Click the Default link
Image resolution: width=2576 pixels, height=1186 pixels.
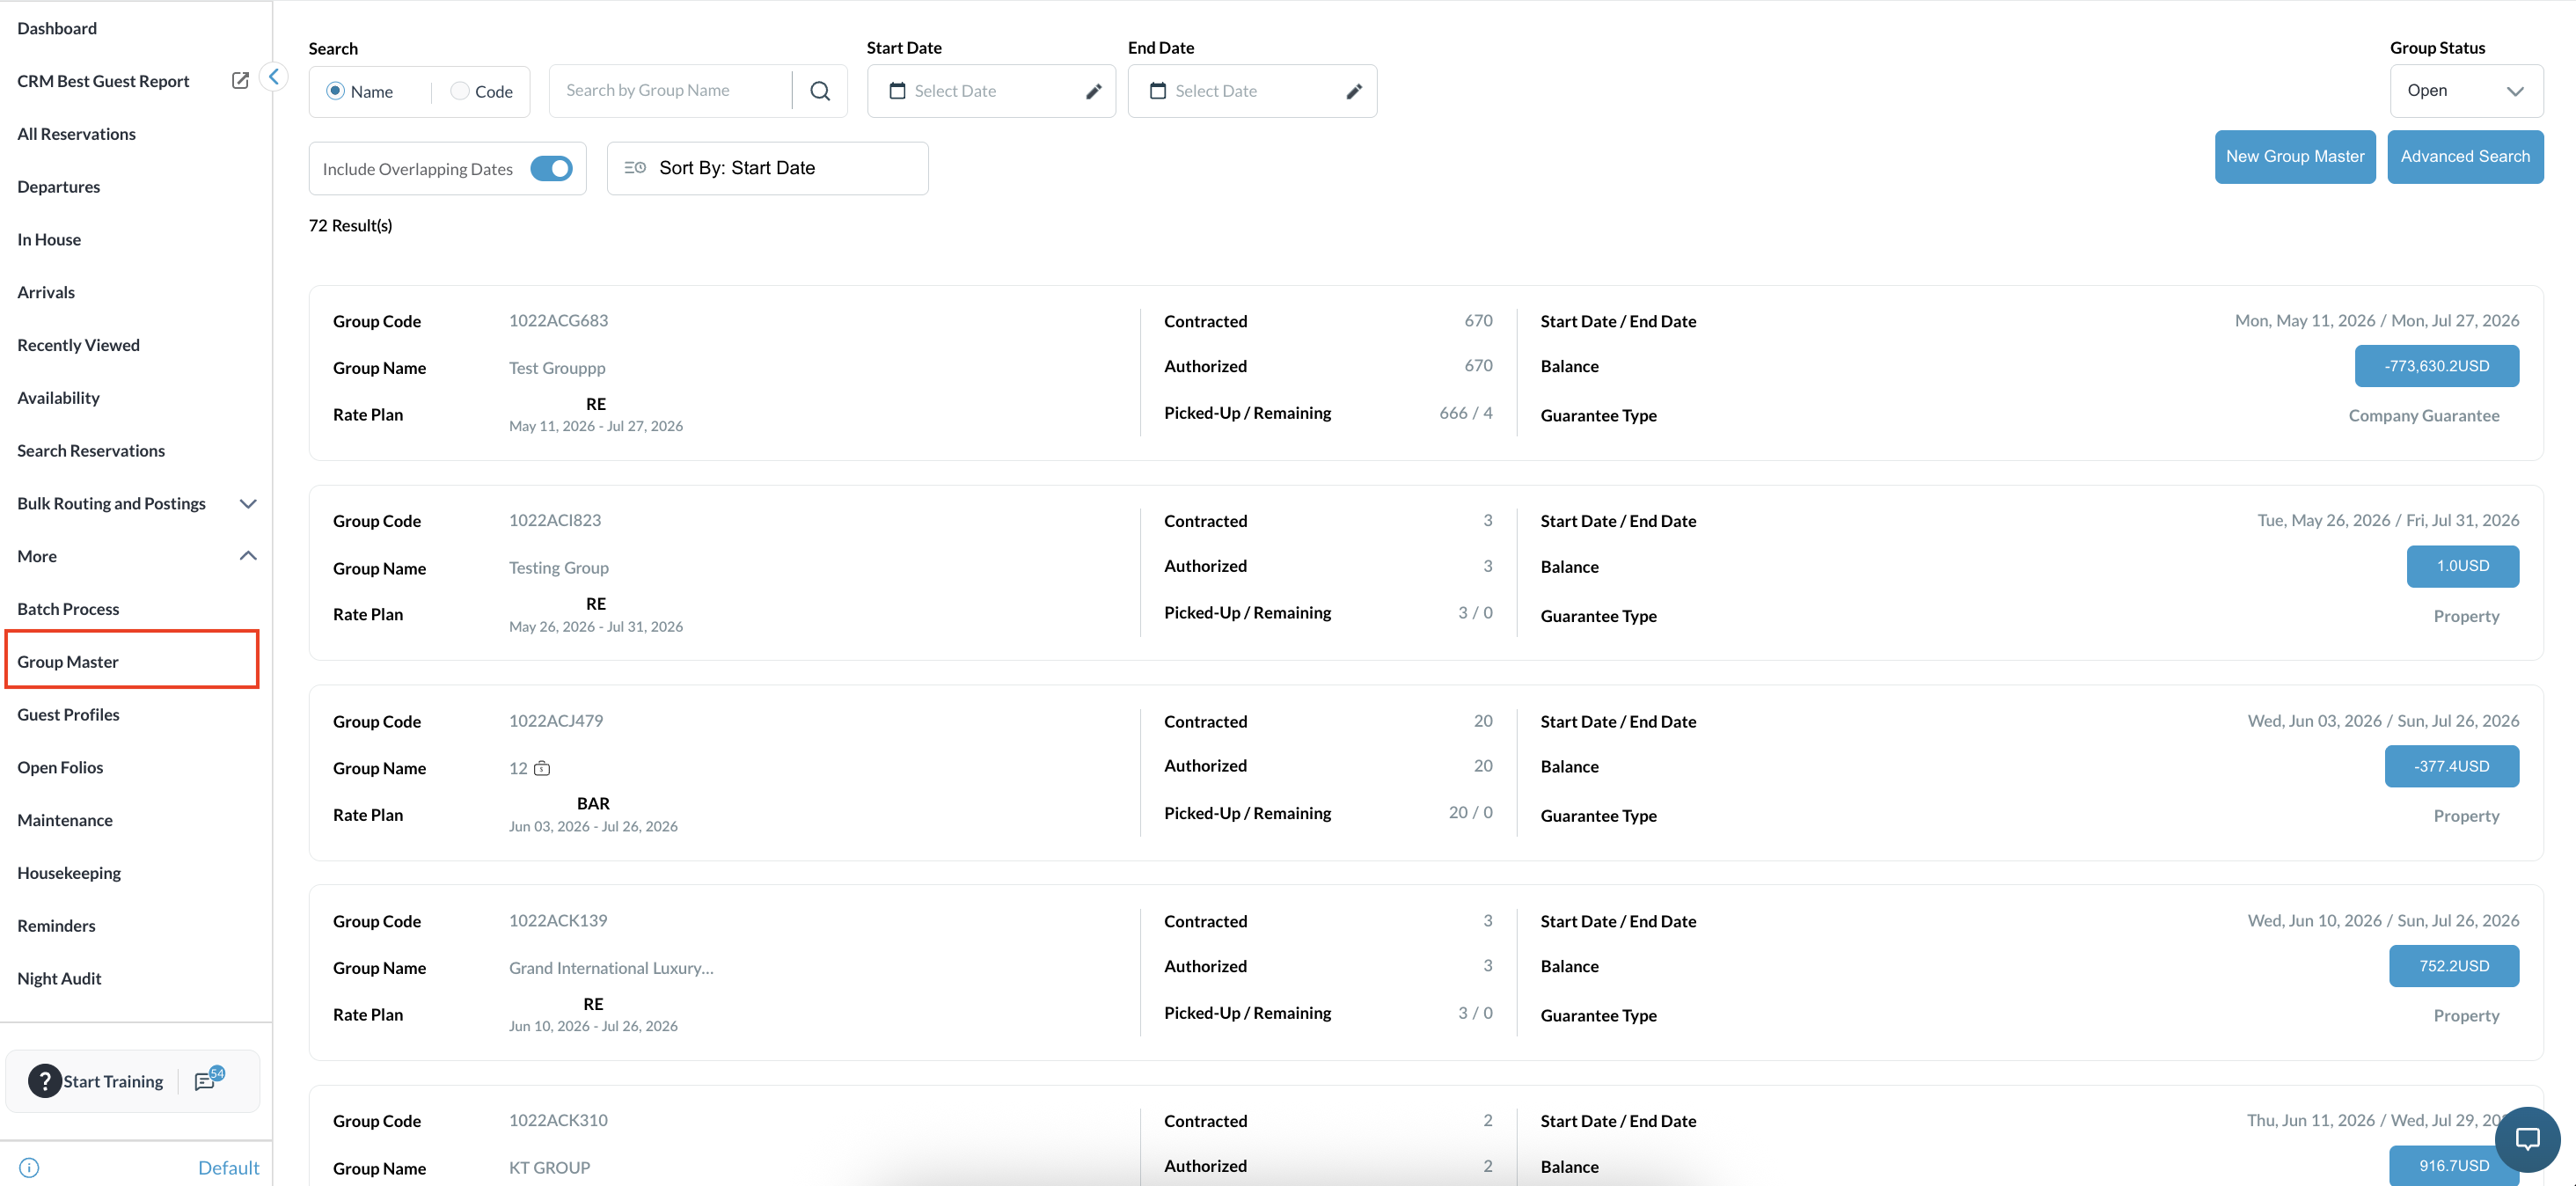tap(228, 1167)
